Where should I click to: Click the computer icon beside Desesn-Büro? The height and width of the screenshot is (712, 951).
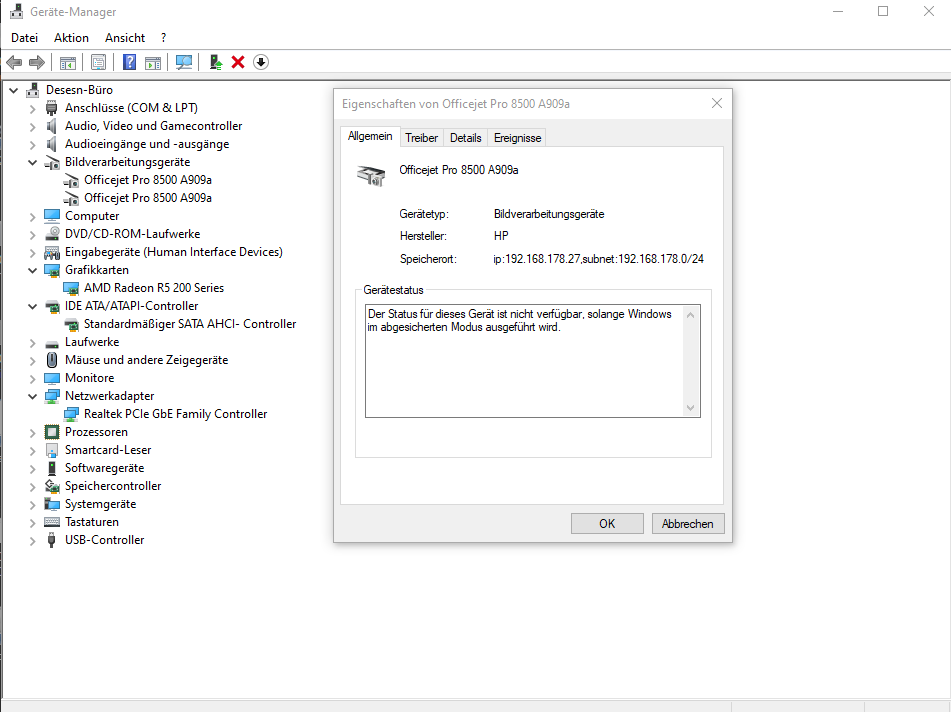coord(33,90)
